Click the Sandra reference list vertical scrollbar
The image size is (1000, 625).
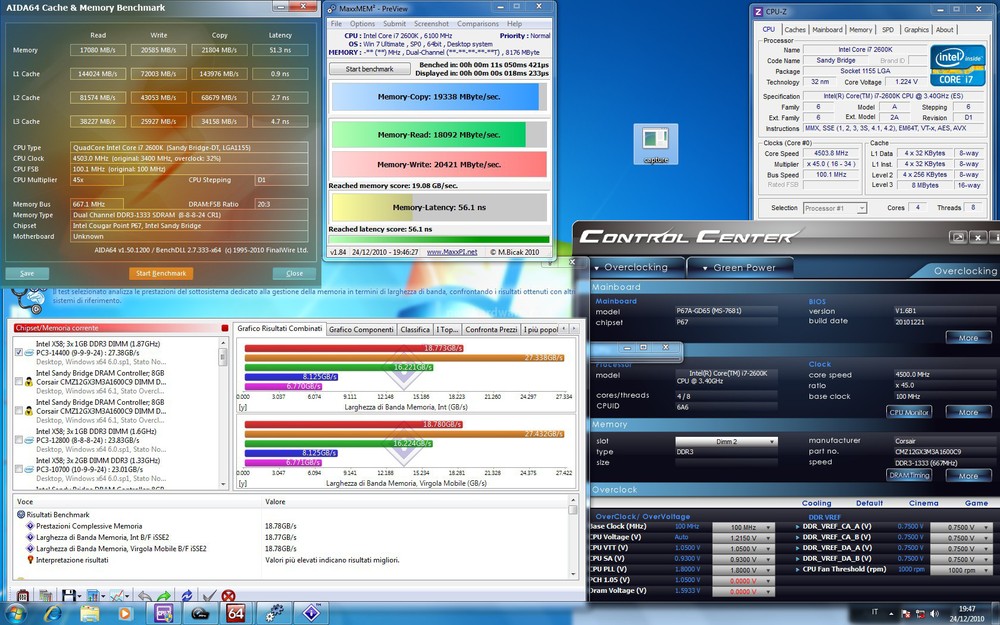click(223, 413)
